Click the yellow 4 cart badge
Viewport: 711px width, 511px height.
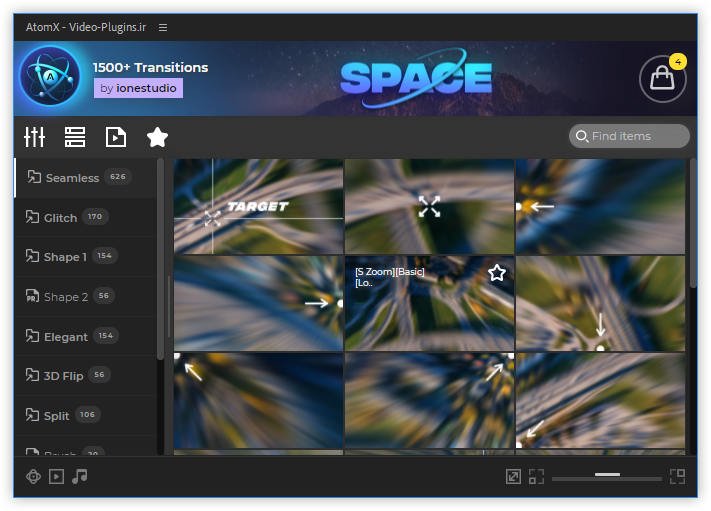[678, 62]
